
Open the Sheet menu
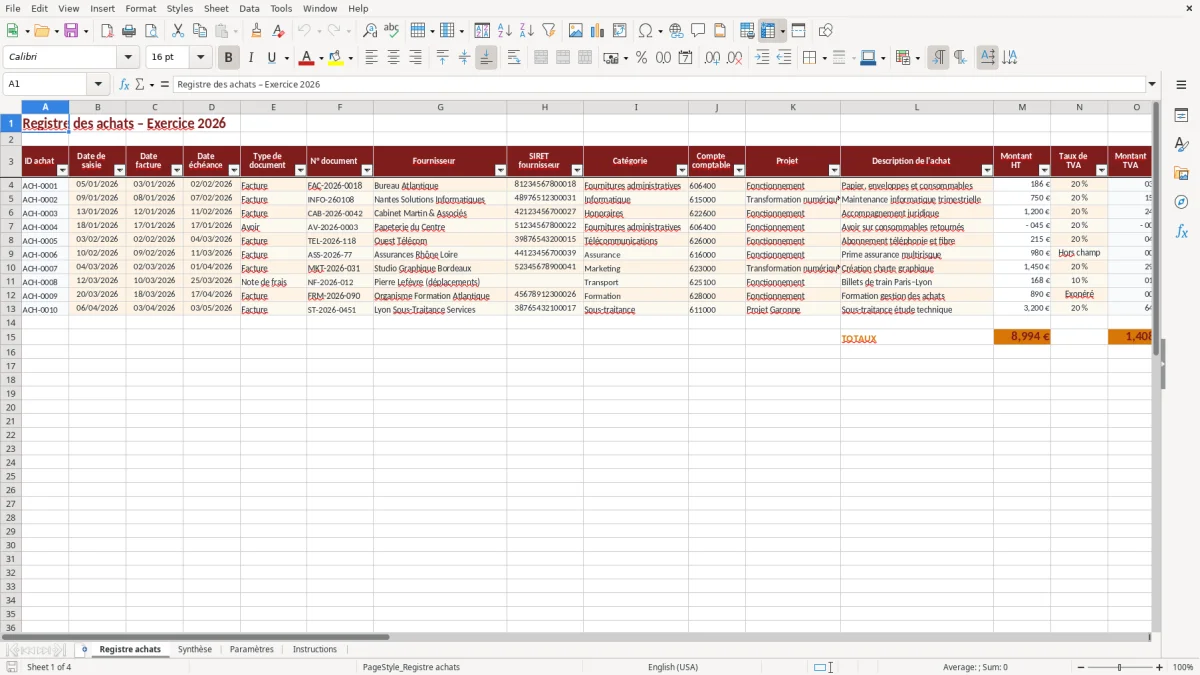tap(216, 8)
